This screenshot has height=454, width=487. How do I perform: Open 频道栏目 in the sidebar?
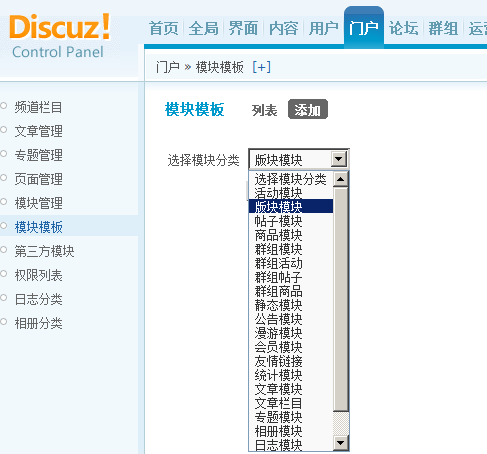(38, 107)
